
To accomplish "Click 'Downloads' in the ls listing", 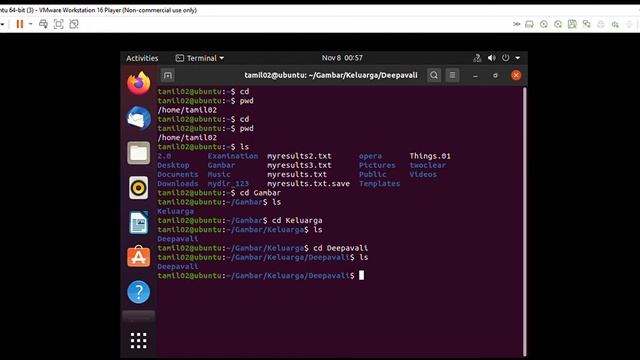I will coord(178,184).
